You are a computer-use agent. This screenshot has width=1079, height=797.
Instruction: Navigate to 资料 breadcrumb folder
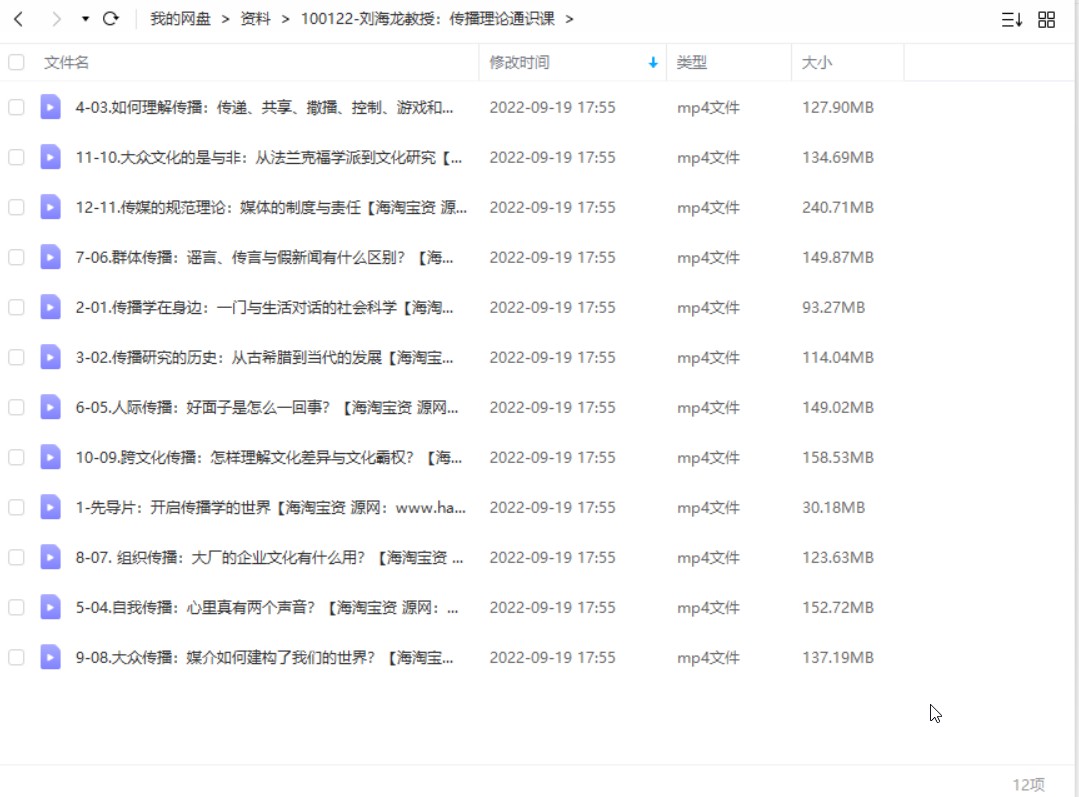click(x=255, y=19)
